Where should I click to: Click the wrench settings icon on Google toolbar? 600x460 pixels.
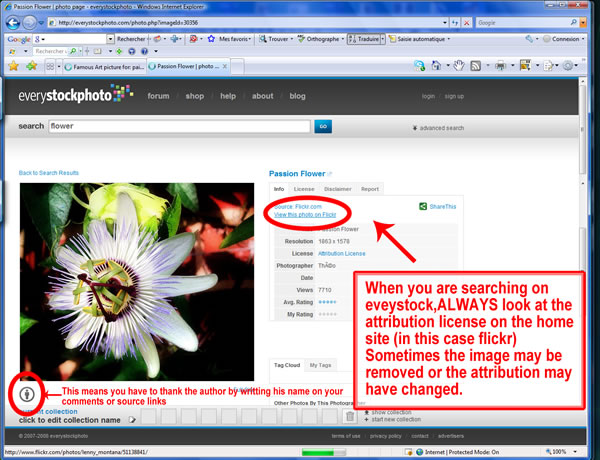pyautogui.click(x=529, y=39)
